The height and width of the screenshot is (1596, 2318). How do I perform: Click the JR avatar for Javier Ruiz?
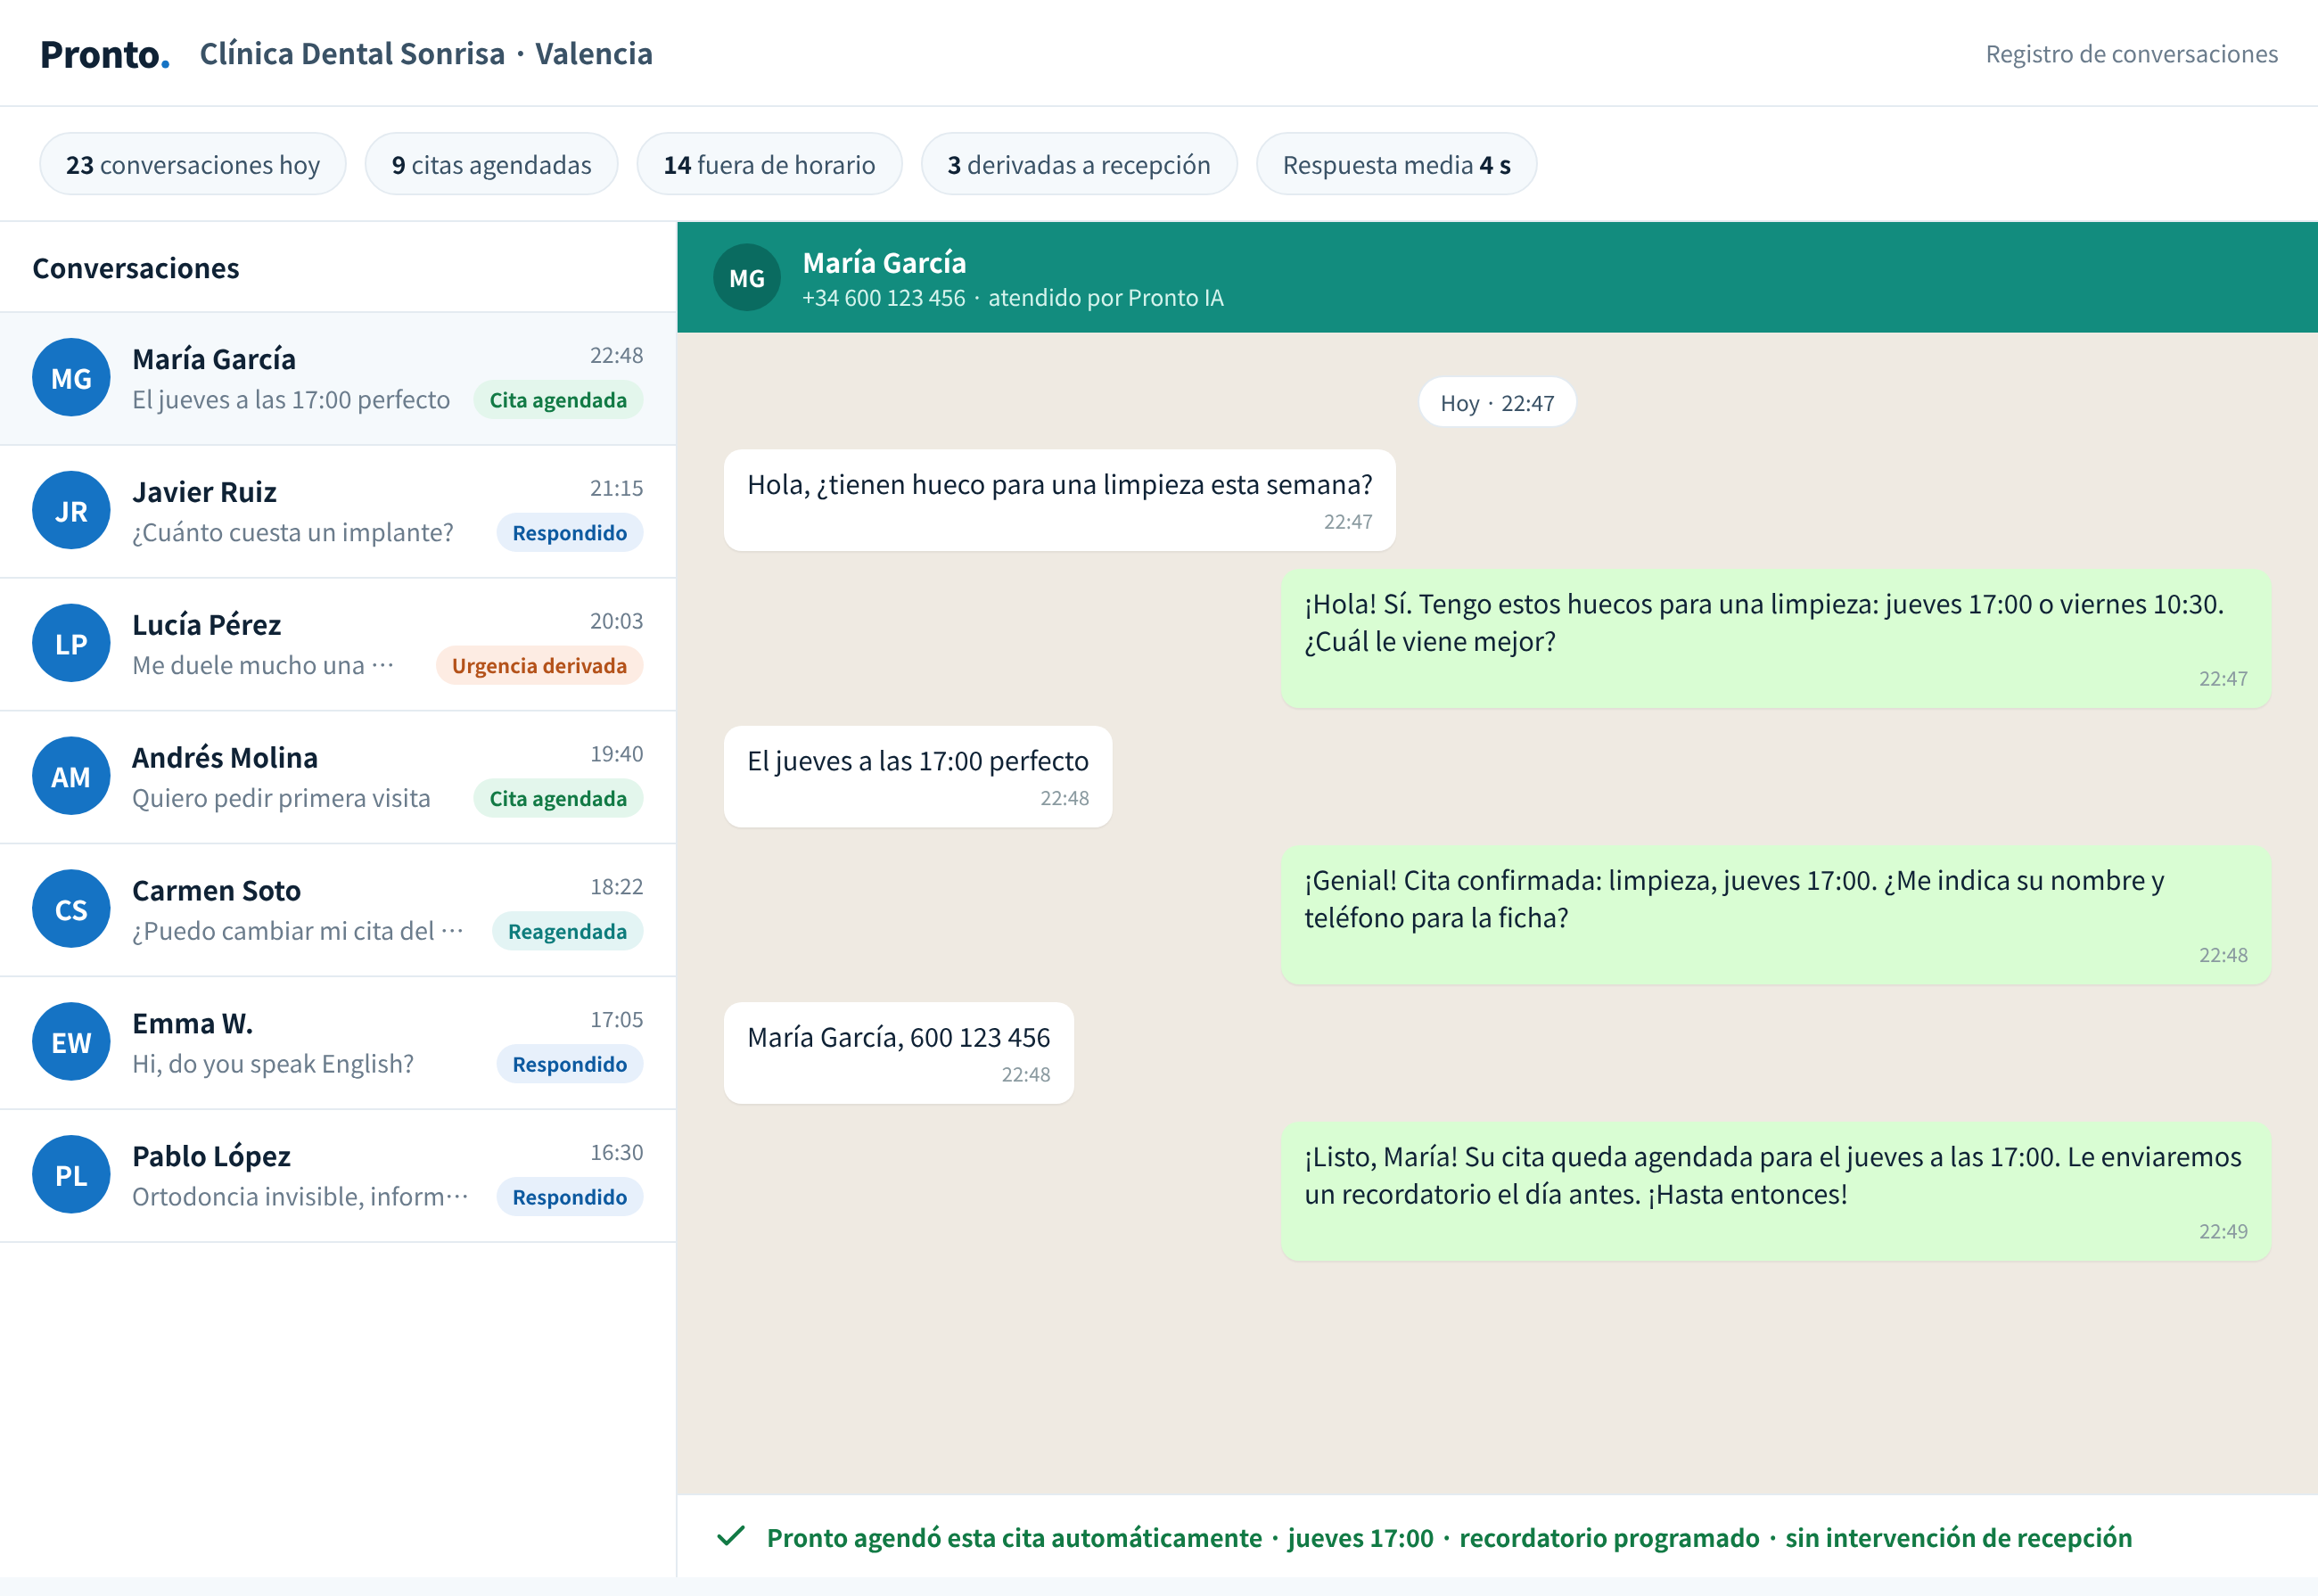click(71, 511)
